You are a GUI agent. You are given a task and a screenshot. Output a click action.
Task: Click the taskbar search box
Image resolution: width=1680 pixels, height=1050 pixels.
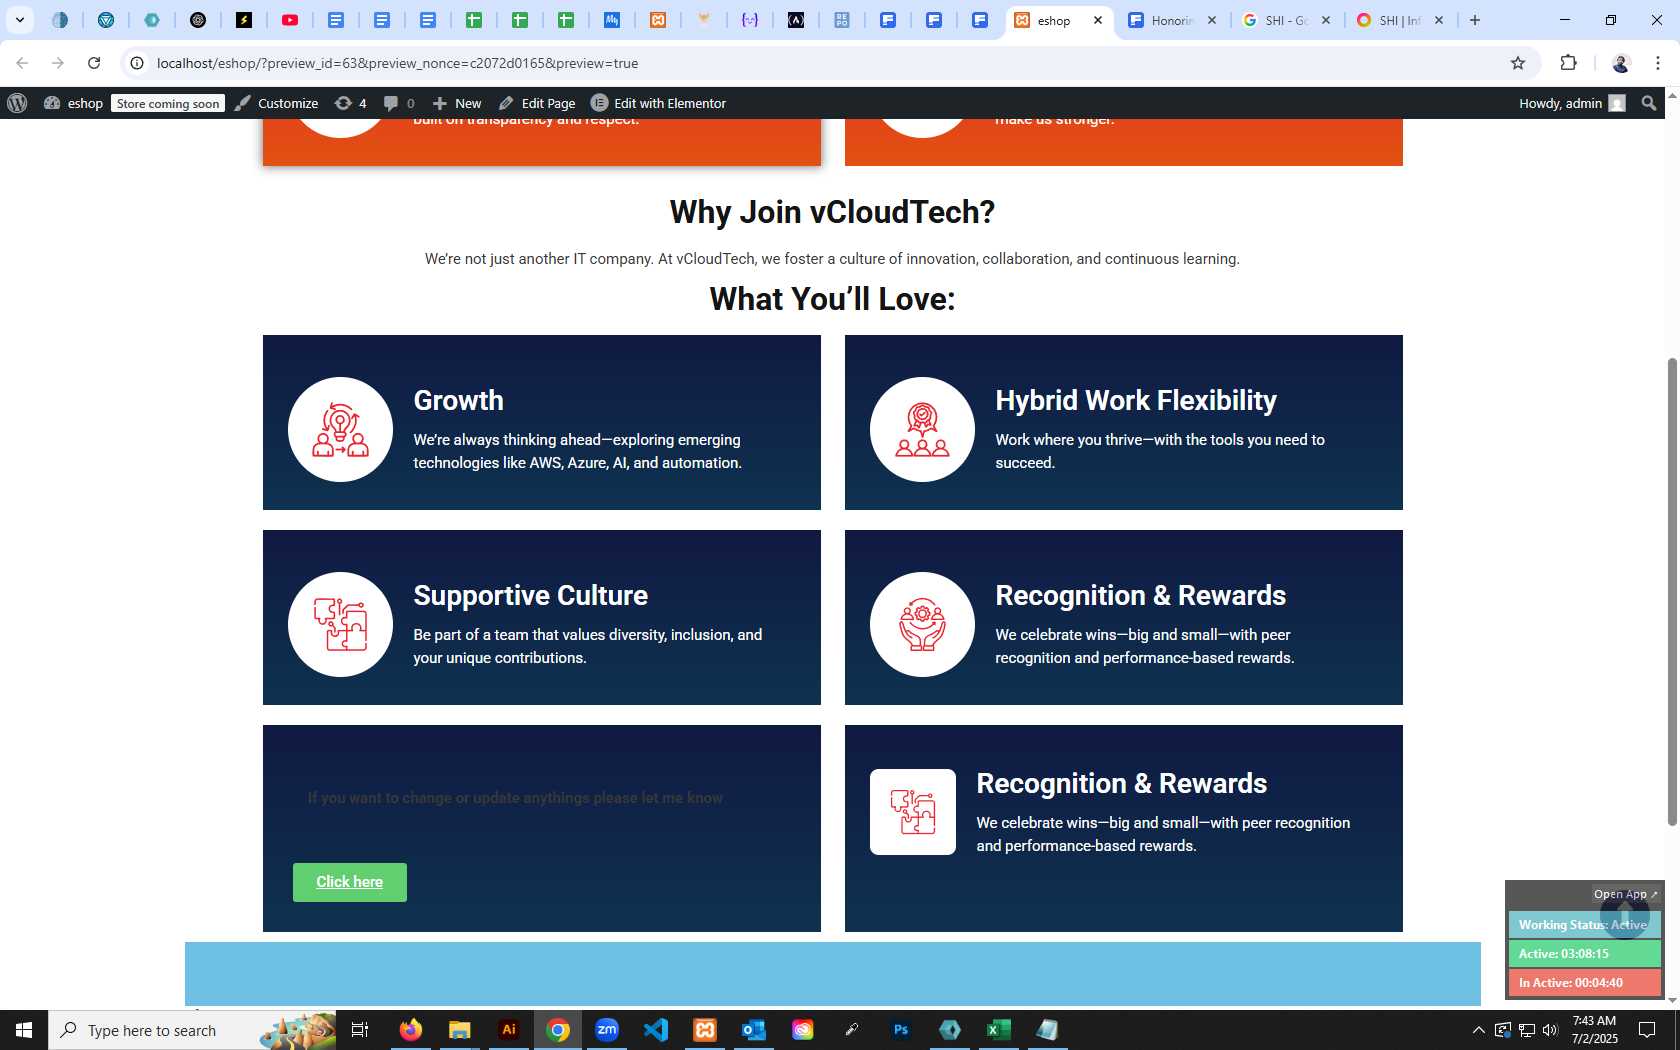[x=193, y=1030]
